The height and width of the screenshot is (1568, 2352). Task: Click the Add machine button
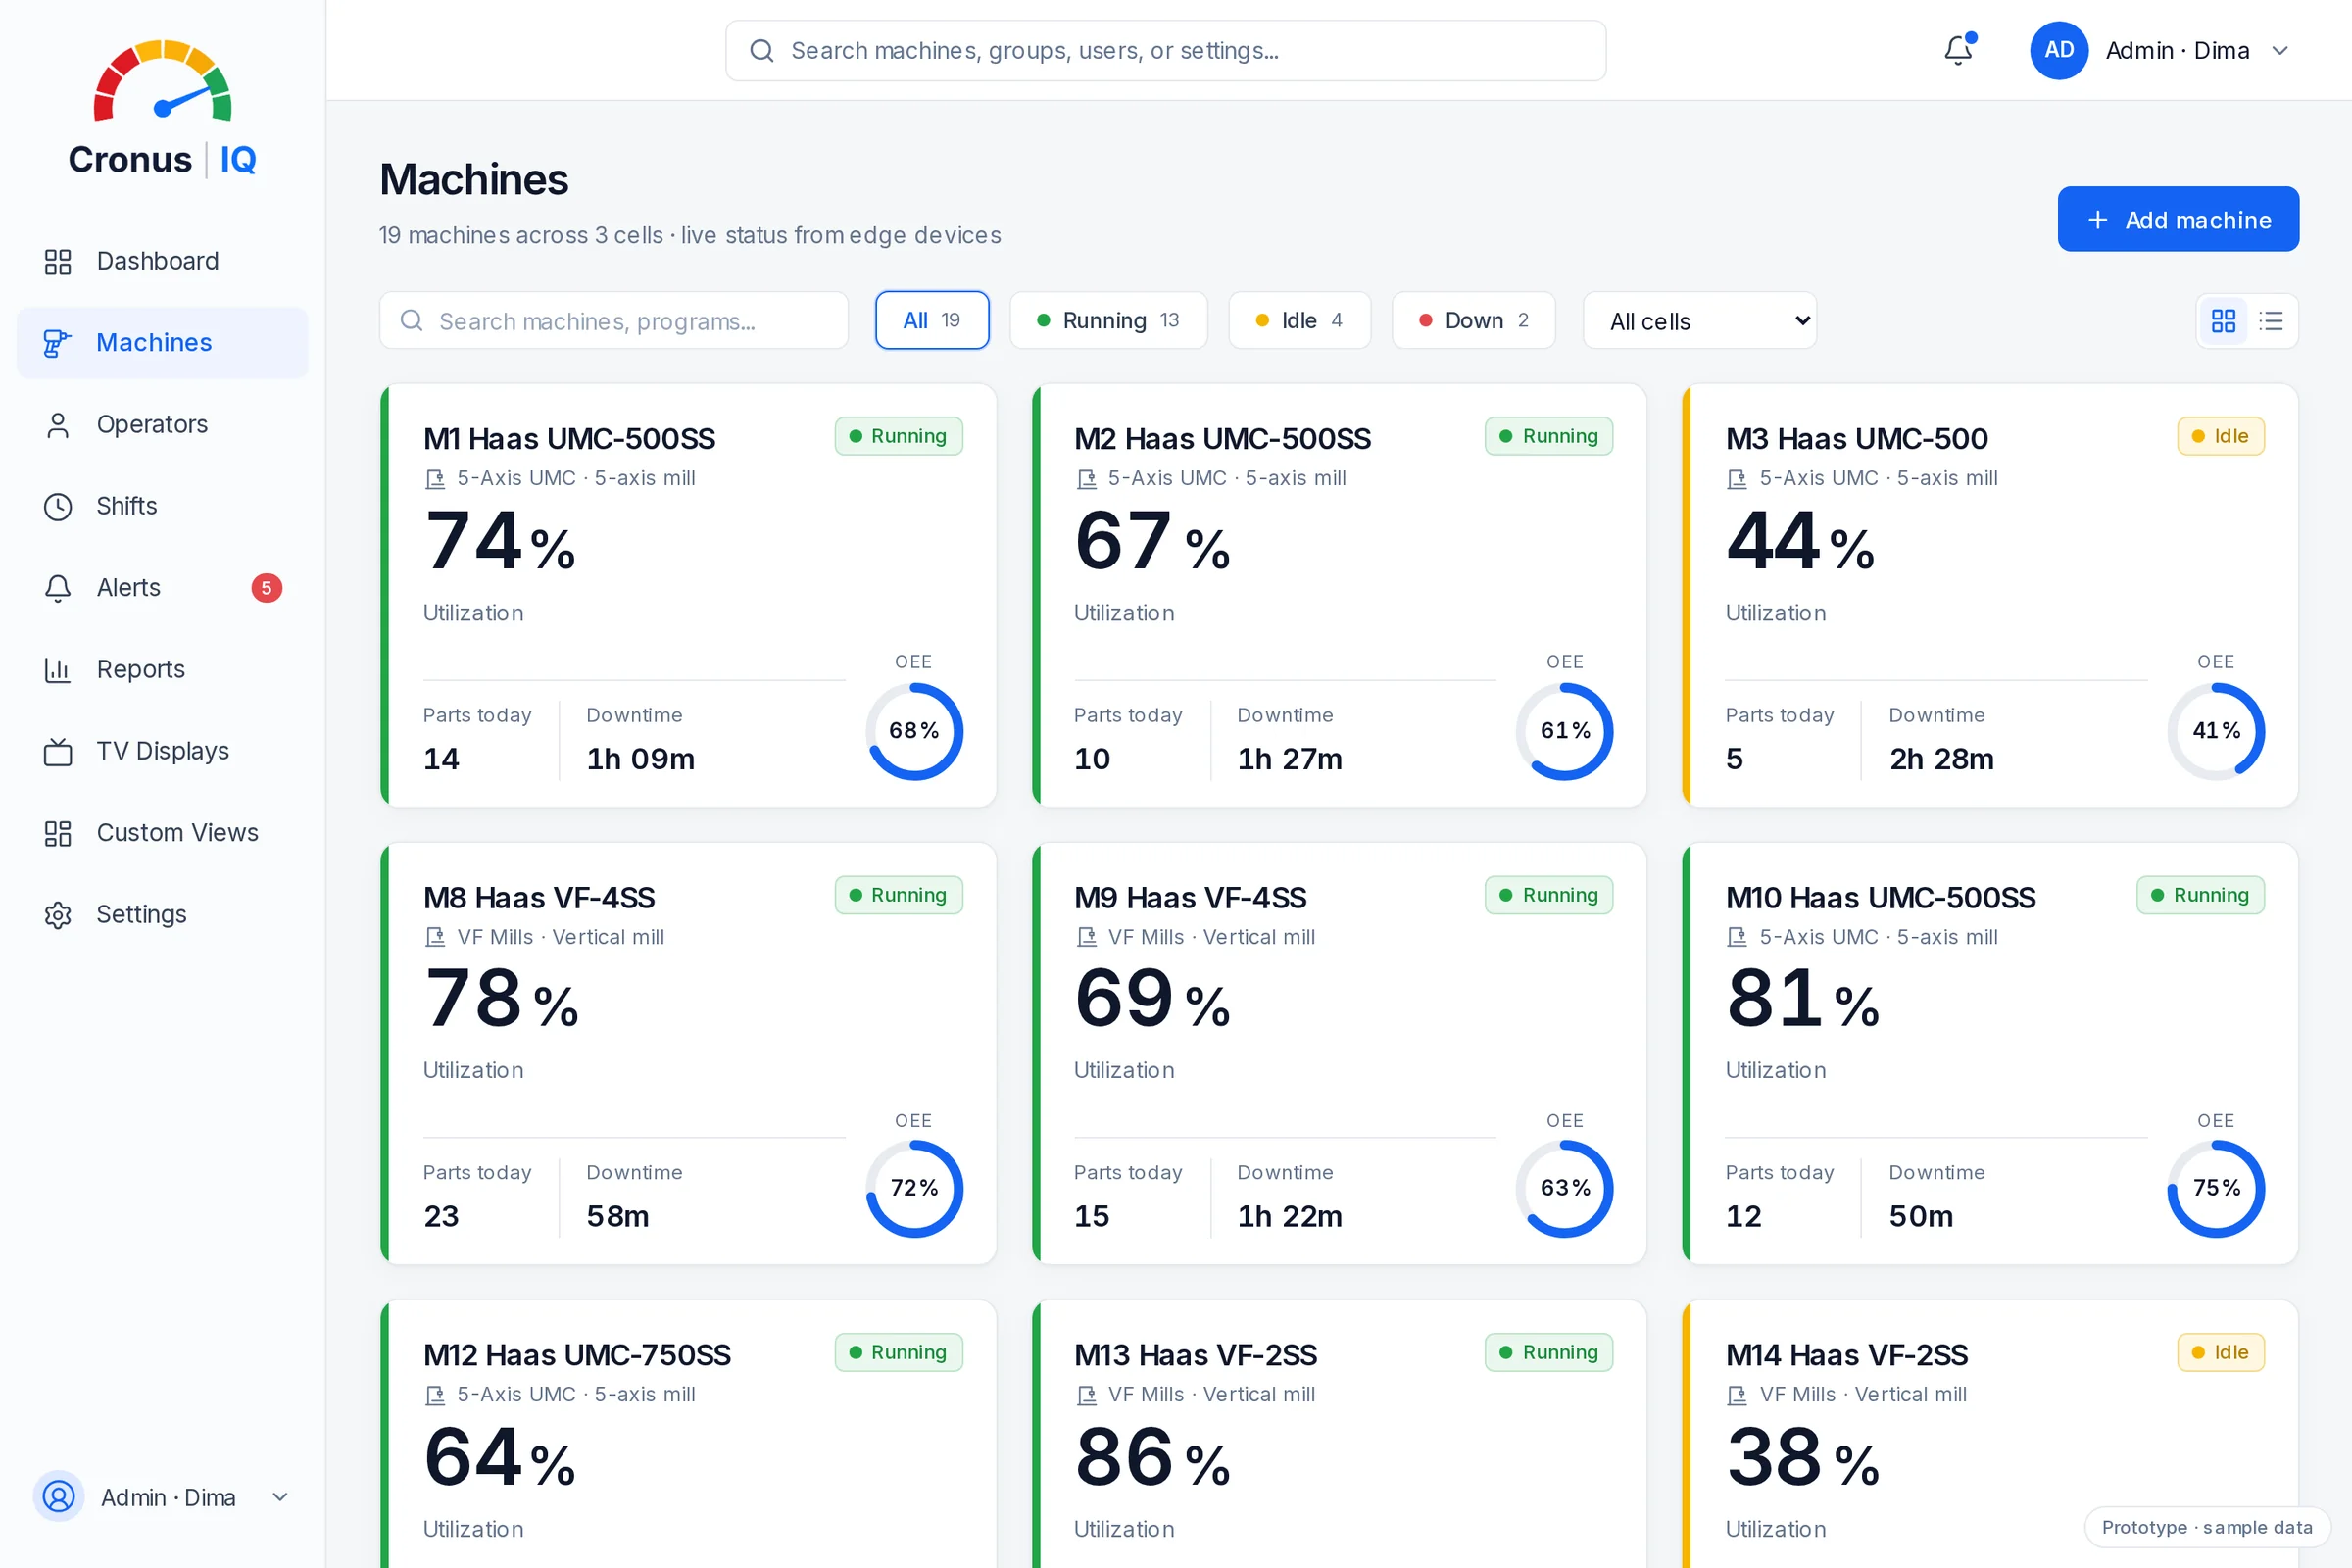(2178, 219)
